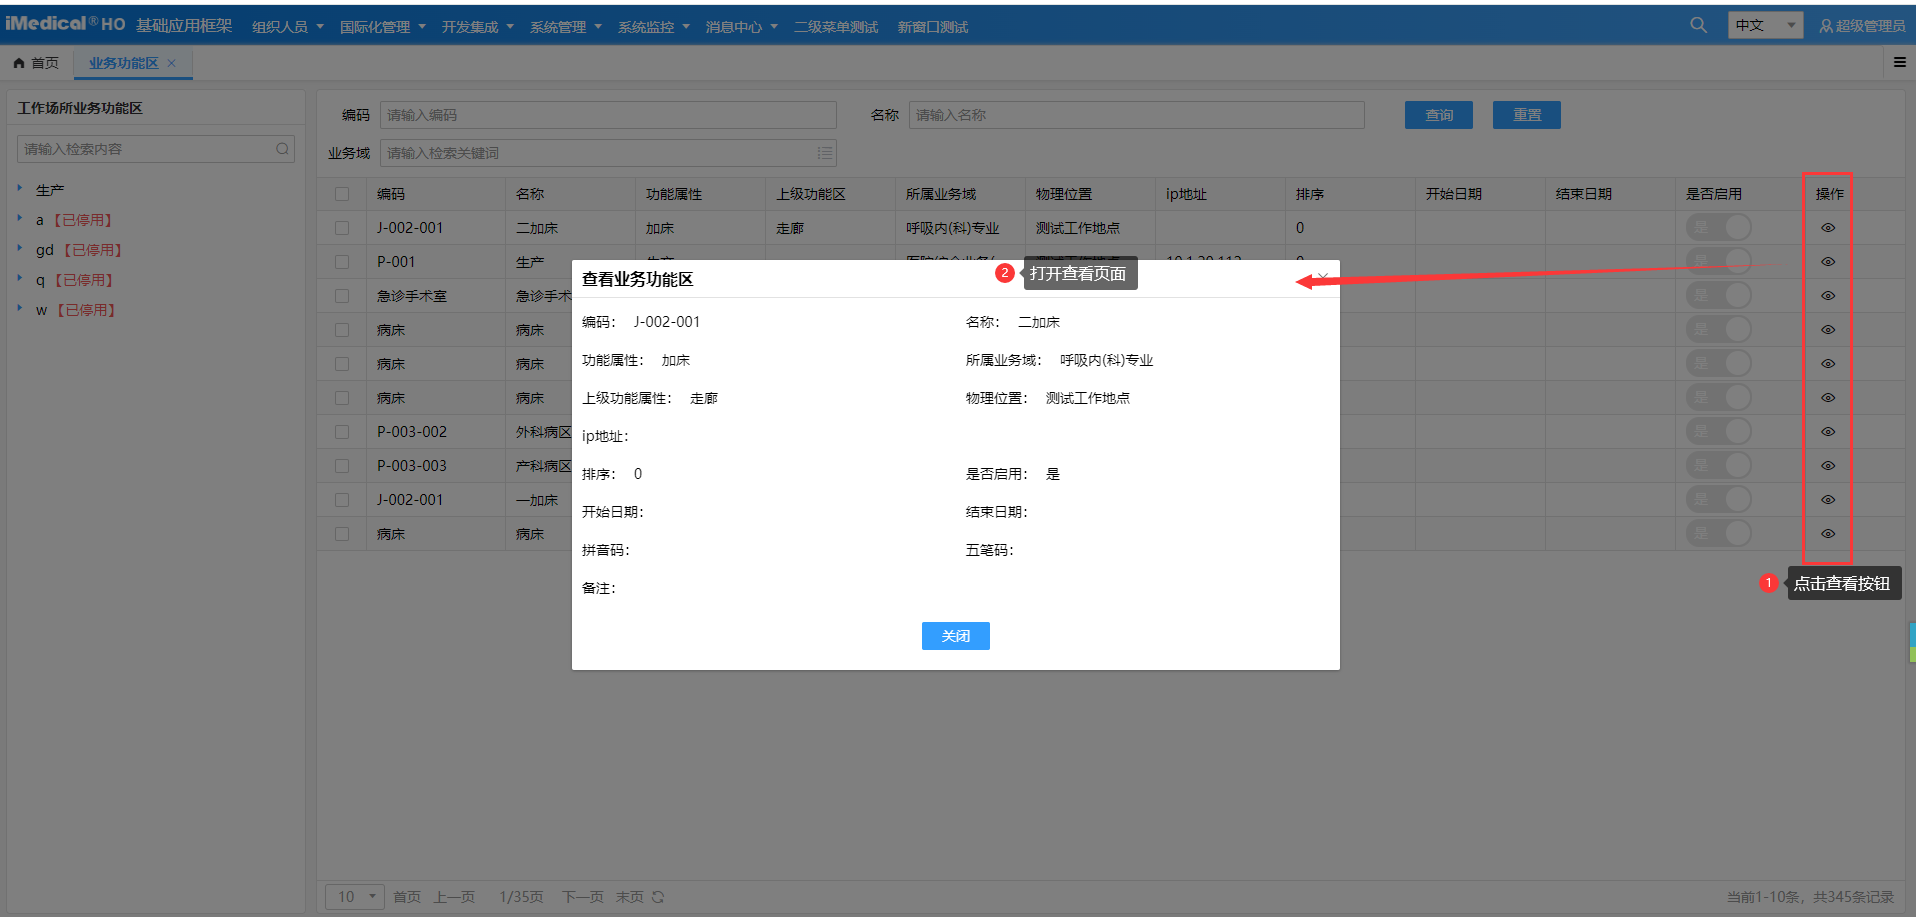The width and height of the screenshot is (1916, 917).
Task: Click the search magnifier icon in top bar
Action: (x=1698, y=25)
